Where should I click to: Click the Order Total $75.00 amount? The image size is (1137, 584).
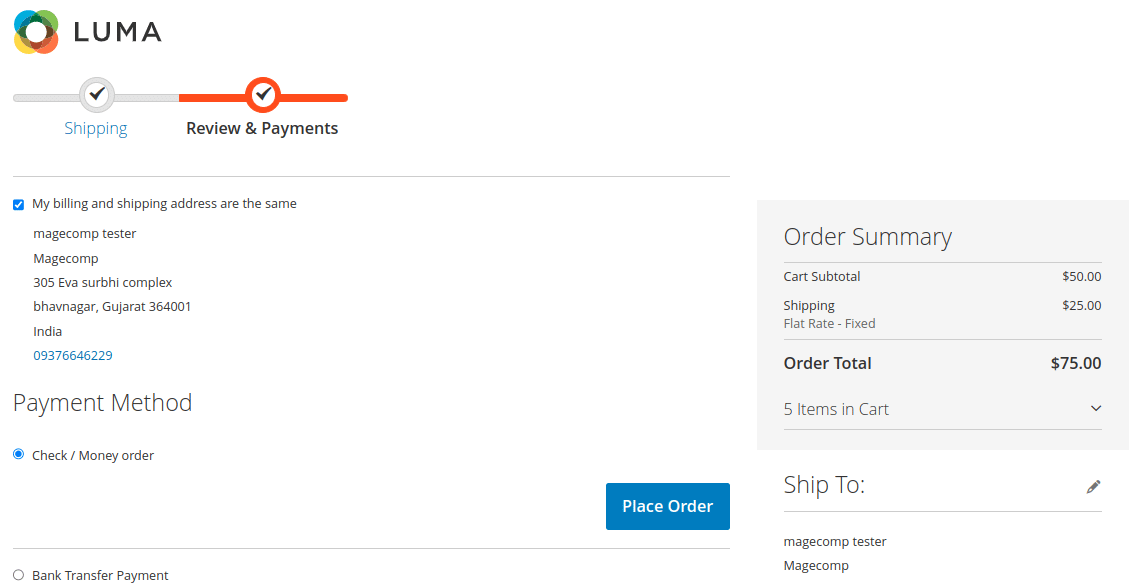[1075, 364]
